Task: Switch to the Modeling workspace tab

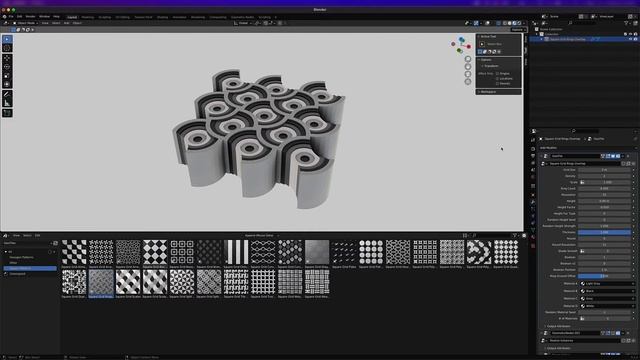Action: pyautogui.click(x=88, y=17)
